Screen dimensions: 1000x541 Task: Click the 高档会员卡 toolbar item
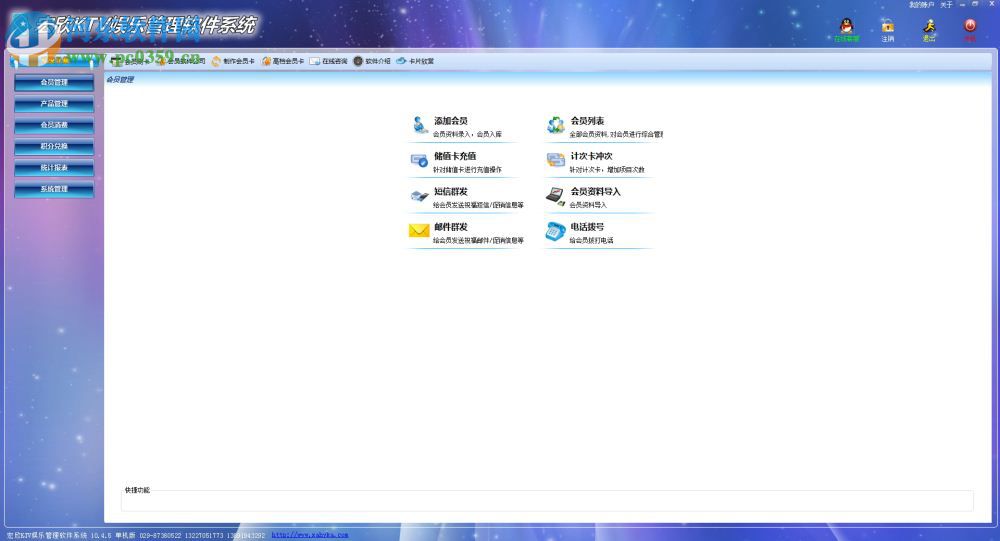[x=283, y=61]
